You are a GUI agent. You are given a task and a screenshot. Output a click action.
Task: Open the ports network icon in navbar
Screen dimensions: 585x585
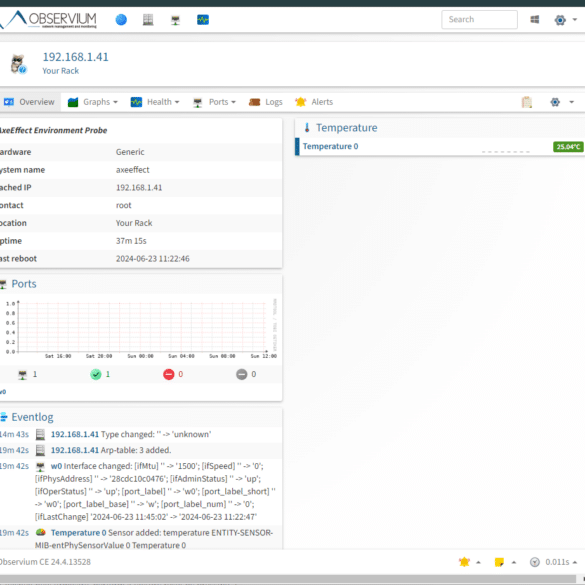[175, 20]
